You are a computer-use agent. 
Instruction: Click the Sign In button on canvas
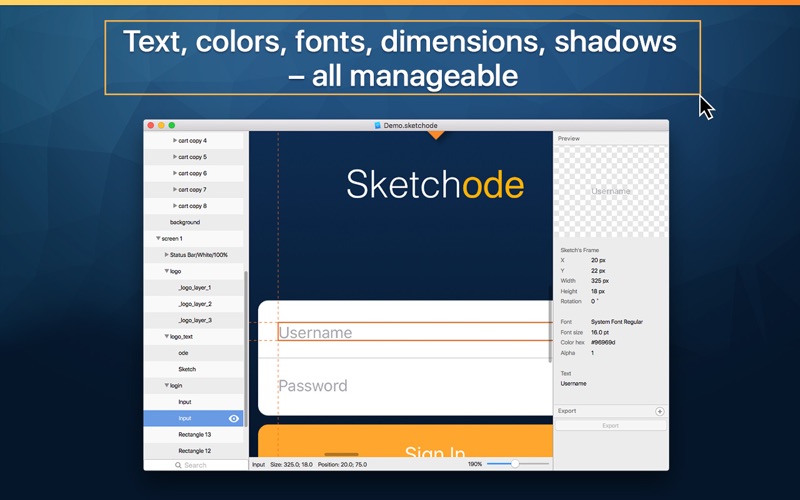(x=406, y=441)
